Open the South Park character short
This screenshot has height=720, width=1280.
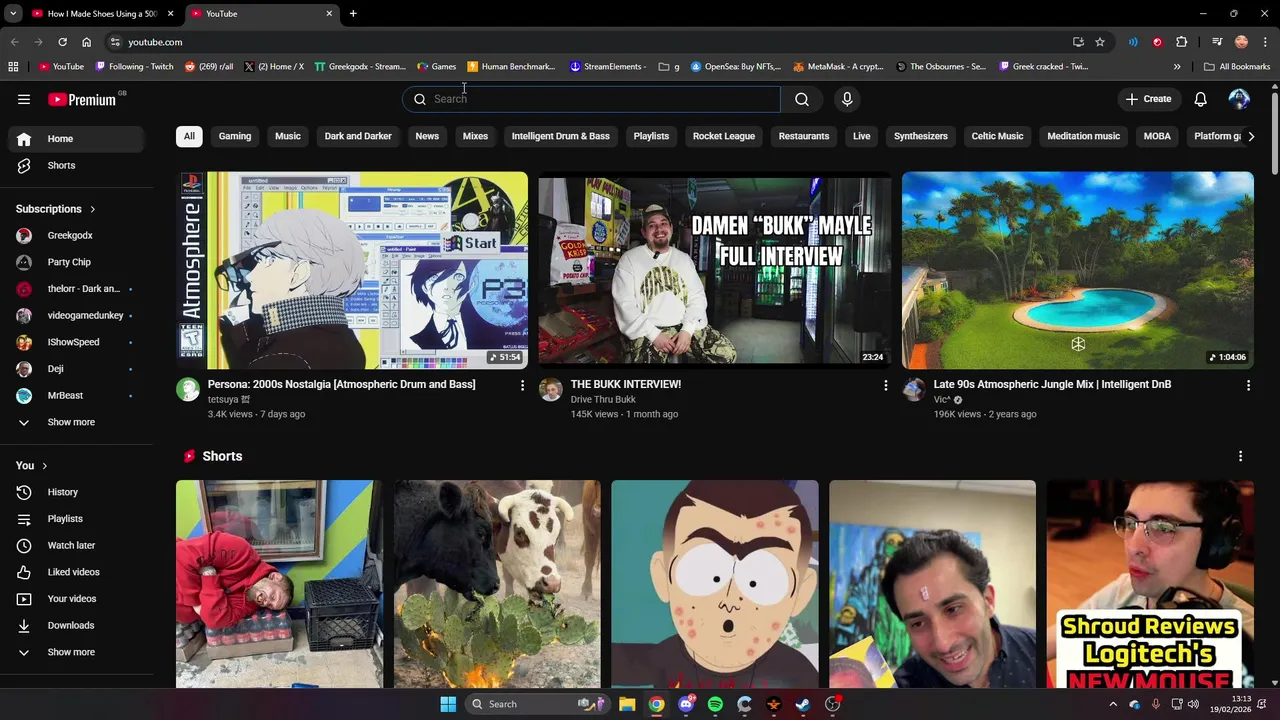[715, 584]
